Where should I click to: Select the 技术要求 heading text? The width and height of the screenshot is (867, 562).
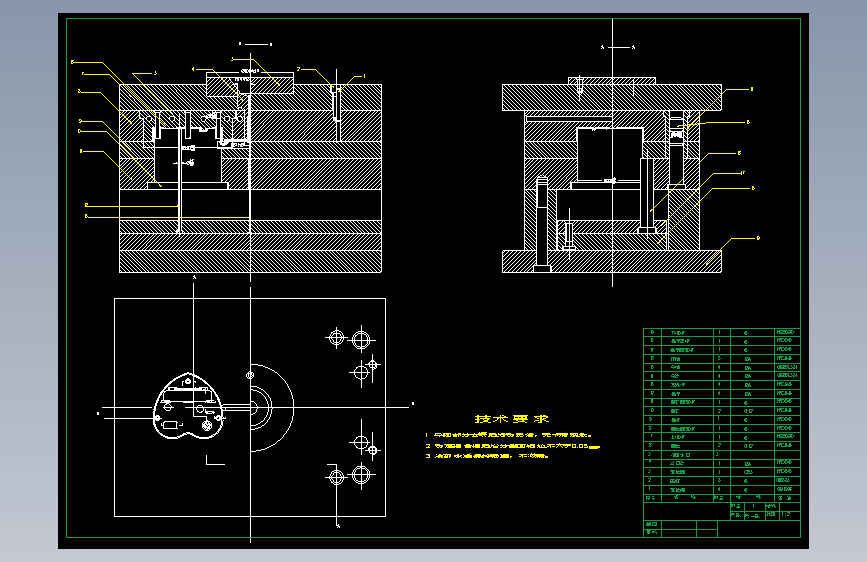[512, 419]
